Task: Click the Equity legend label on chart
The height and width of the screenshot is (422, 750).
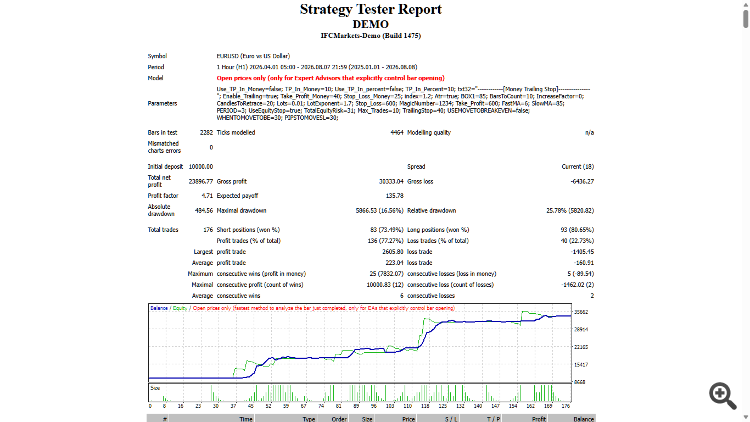Action: [x=180, y=308]
